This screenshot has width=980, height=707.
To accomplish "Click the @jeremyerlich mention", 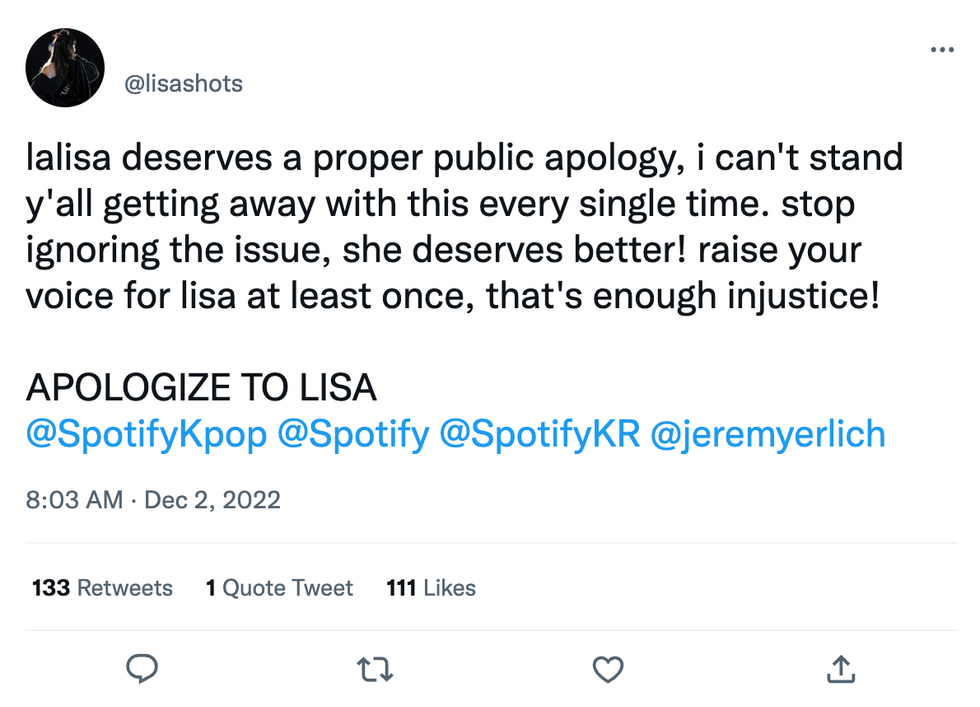I will tap(768, 435).
